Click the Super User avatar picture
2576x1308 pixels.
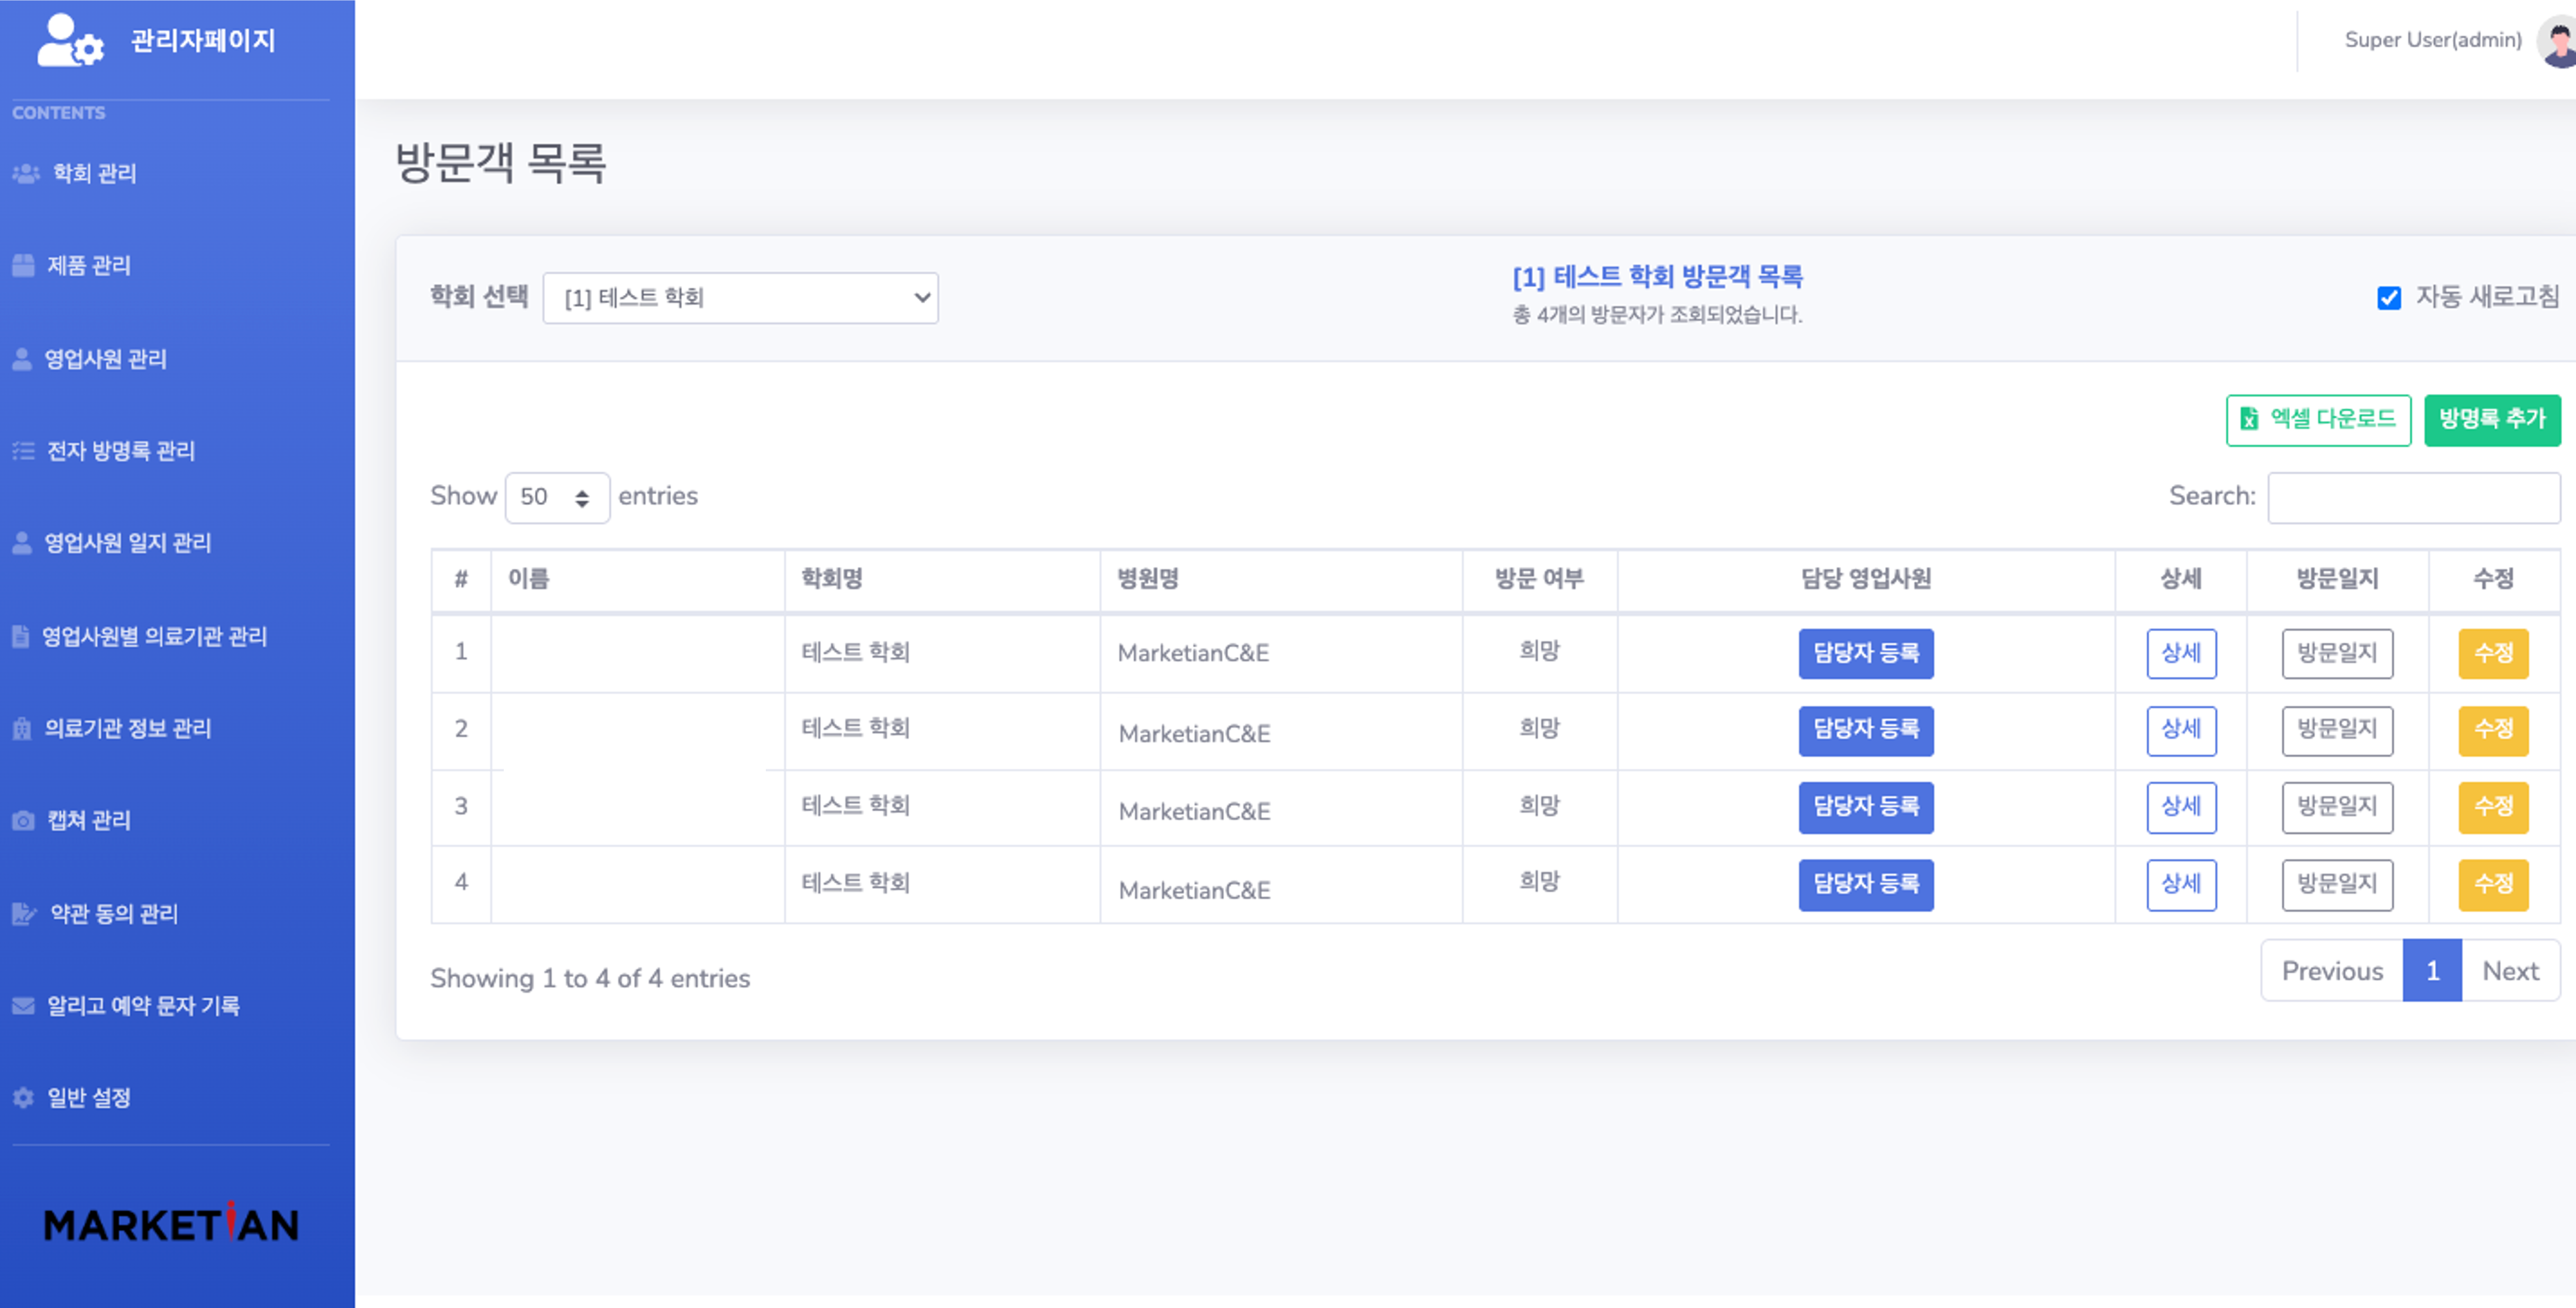point(2558,42)
